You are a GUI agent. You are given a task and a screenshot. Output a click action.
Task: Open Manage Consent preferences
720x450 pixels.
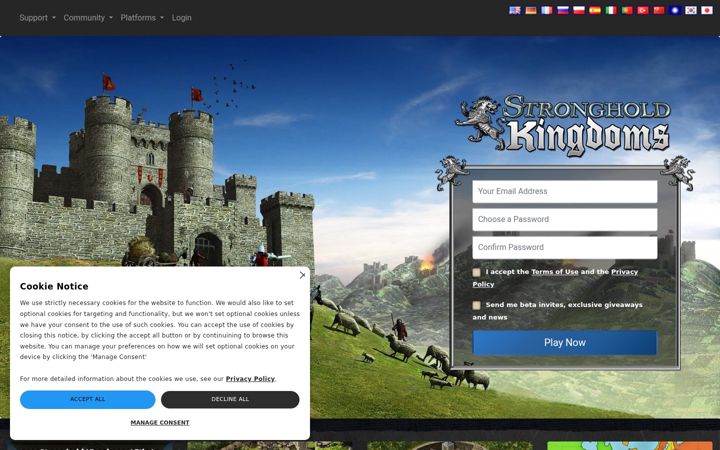pos(160,422)
